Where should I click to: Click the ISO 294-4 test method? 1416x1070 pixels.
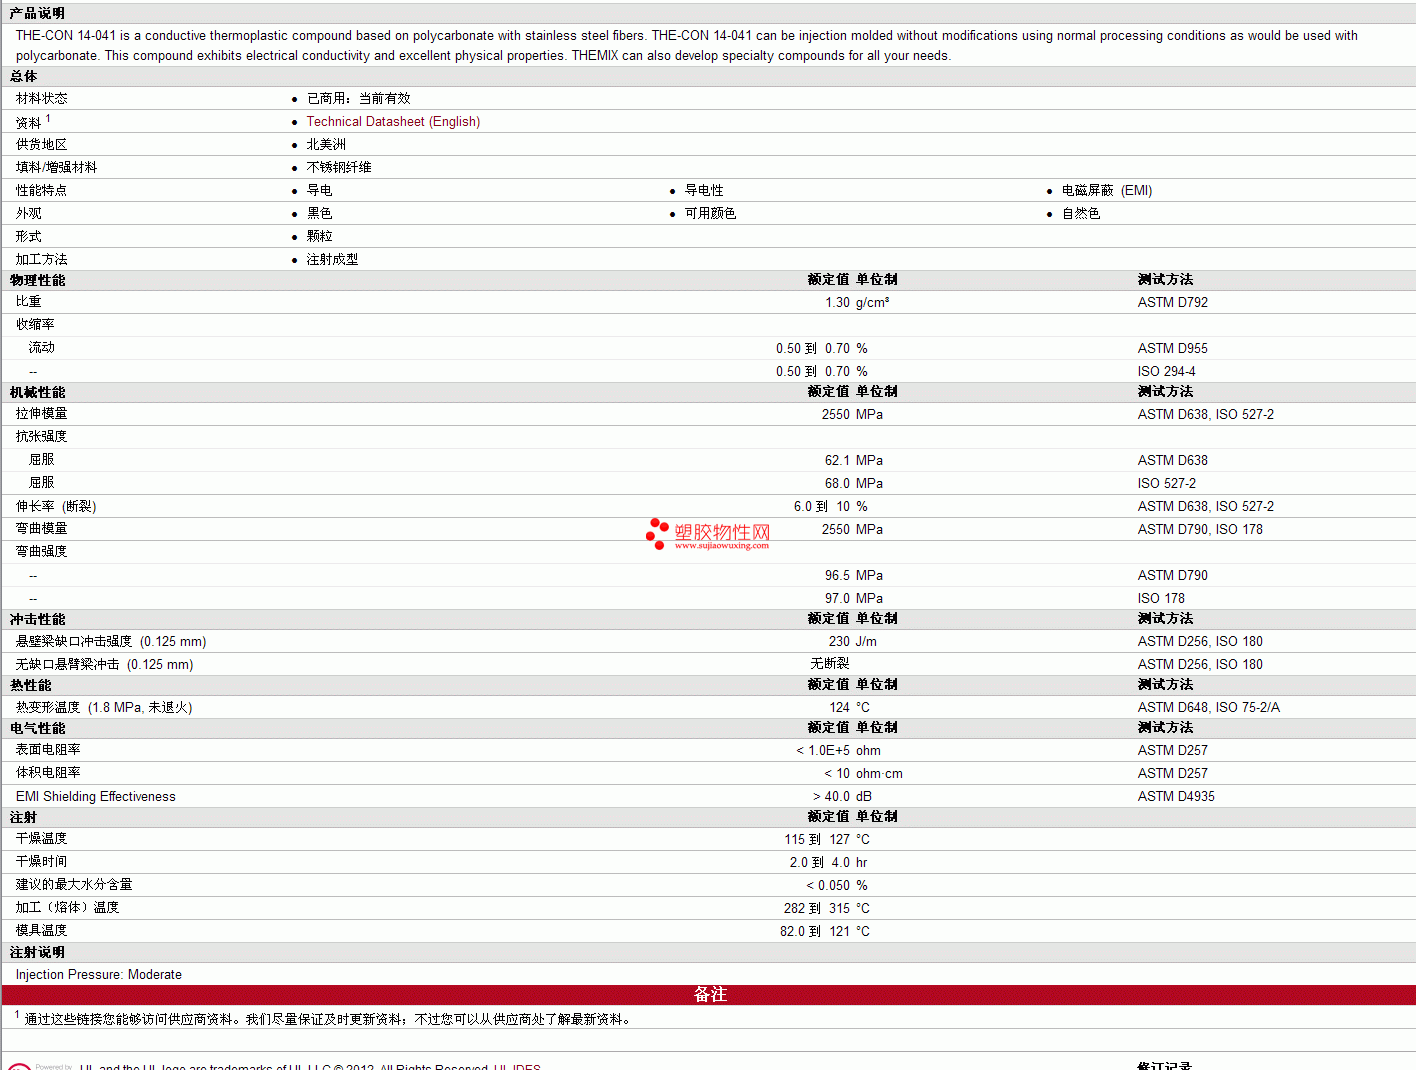pyautogui.click(x=1166, y=371)
